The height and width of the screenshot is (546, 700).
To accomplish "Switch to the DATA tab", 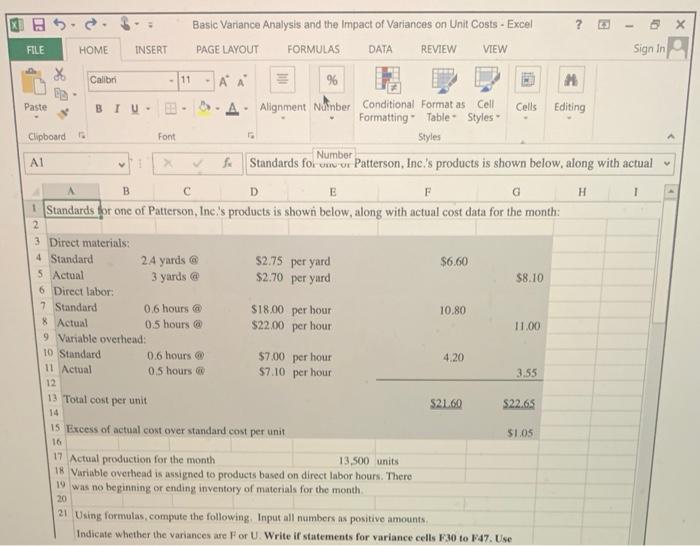I will tap(380, 49).
